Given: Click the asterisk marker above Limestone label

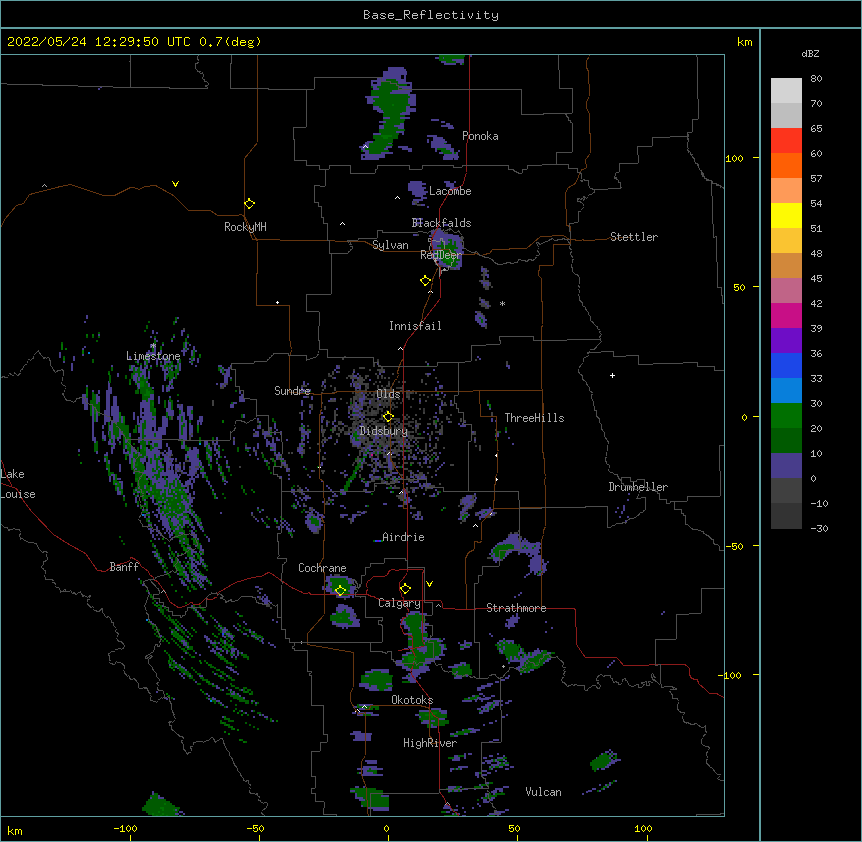Looking at the screenshot, I should click(153, 346).
